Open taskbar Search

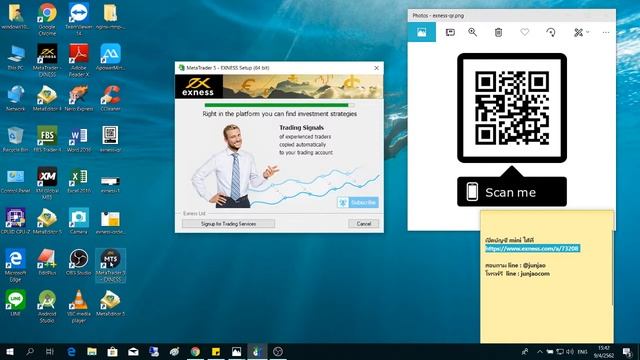[30, 351]
